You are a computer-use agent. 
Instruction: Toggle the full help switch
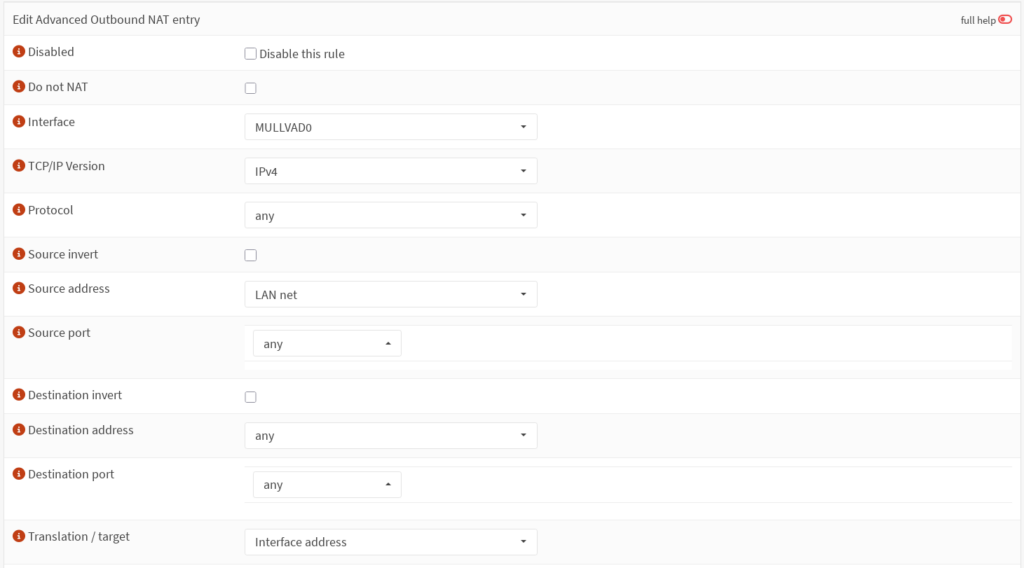(x=1005, y=20)
